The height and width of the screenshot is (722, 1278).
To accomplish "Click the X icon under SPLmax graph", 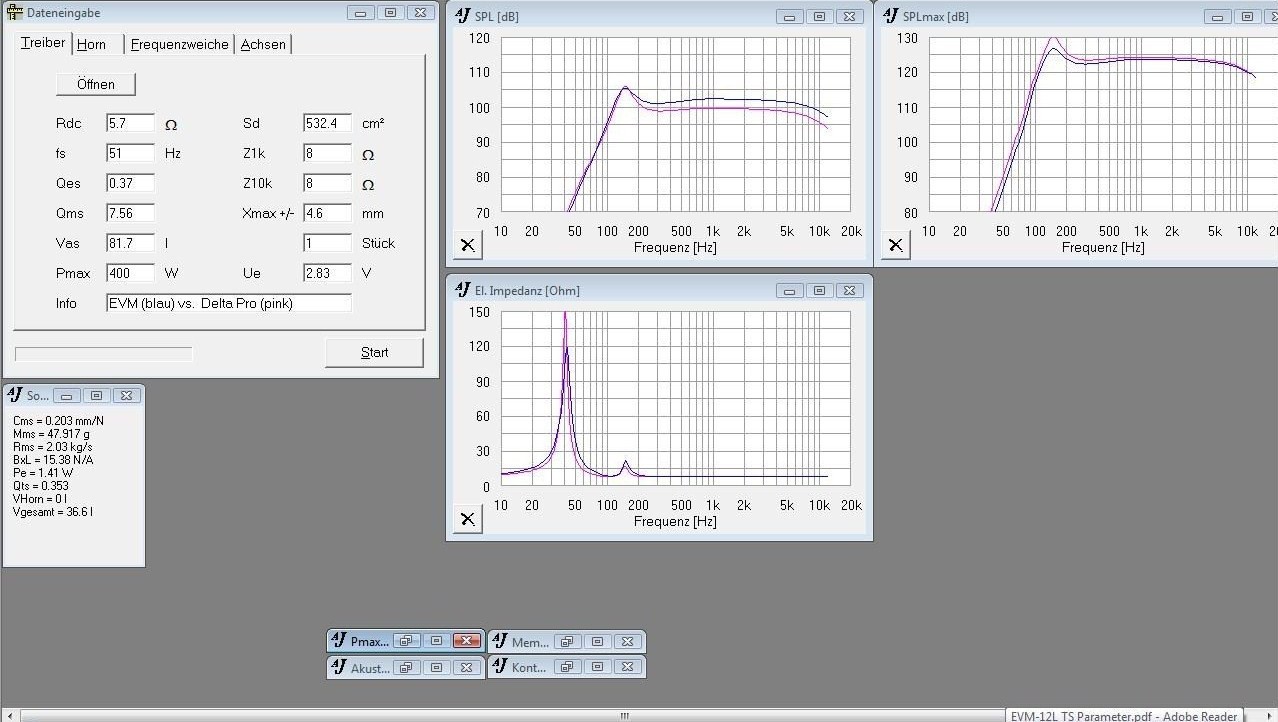I will pyautogui.click(x=895, y=244).
